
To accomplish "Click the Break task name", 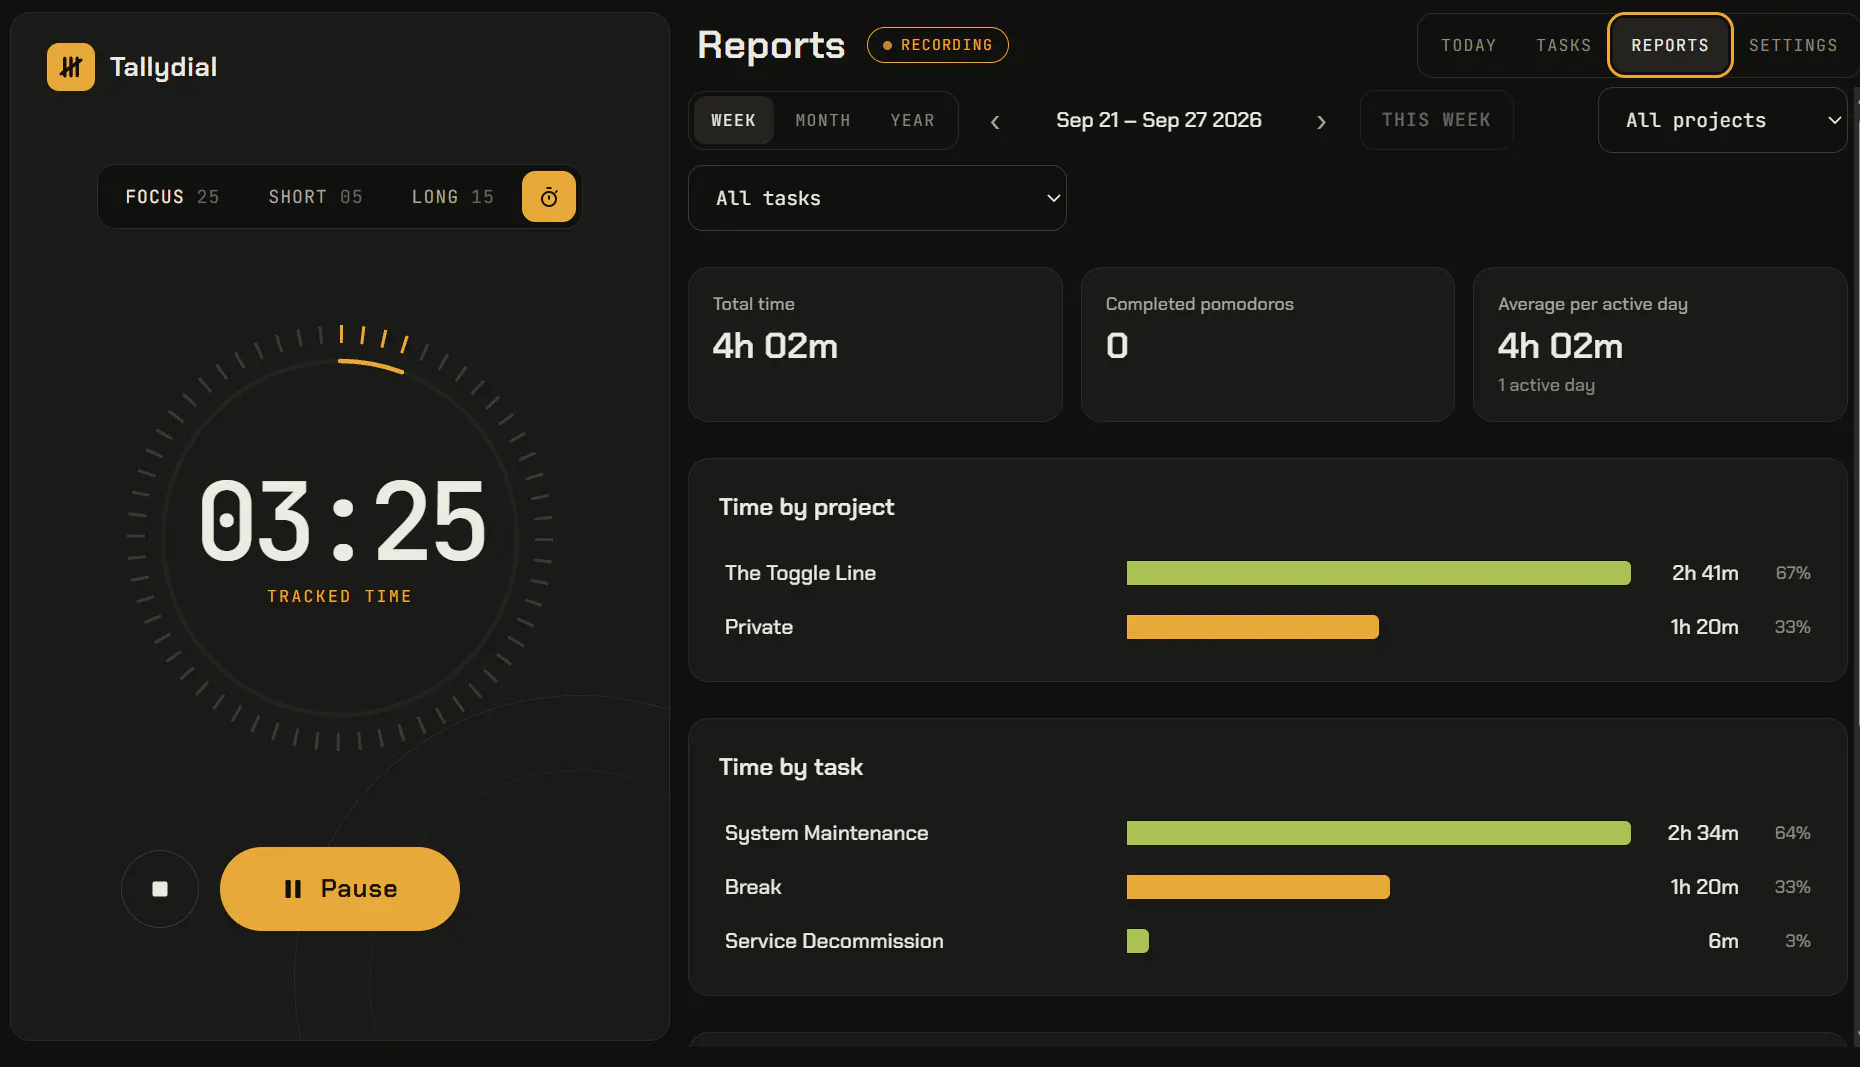I will 753,887.
